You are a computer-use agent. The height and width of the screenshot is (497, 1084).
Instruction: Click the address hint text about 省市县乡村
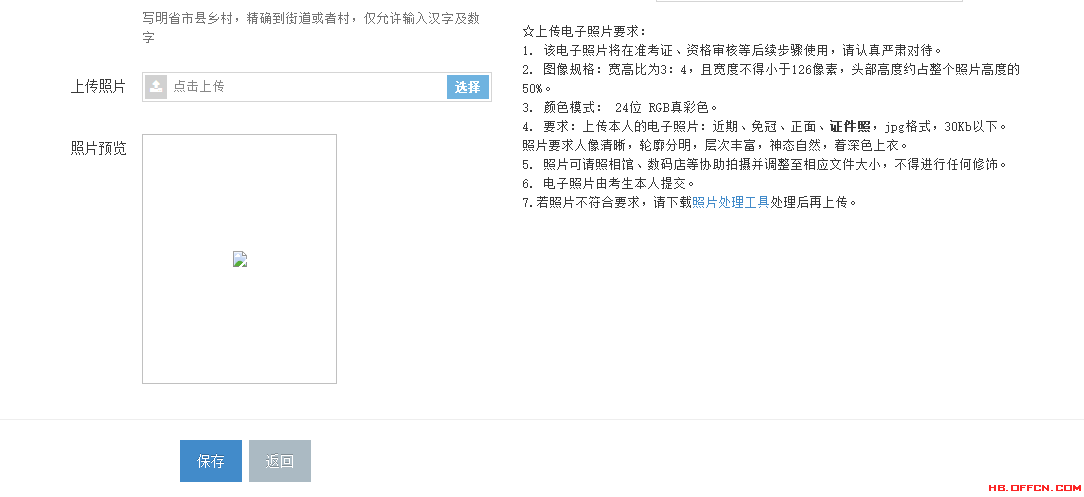pyautogui.click(x=311, y=28)
